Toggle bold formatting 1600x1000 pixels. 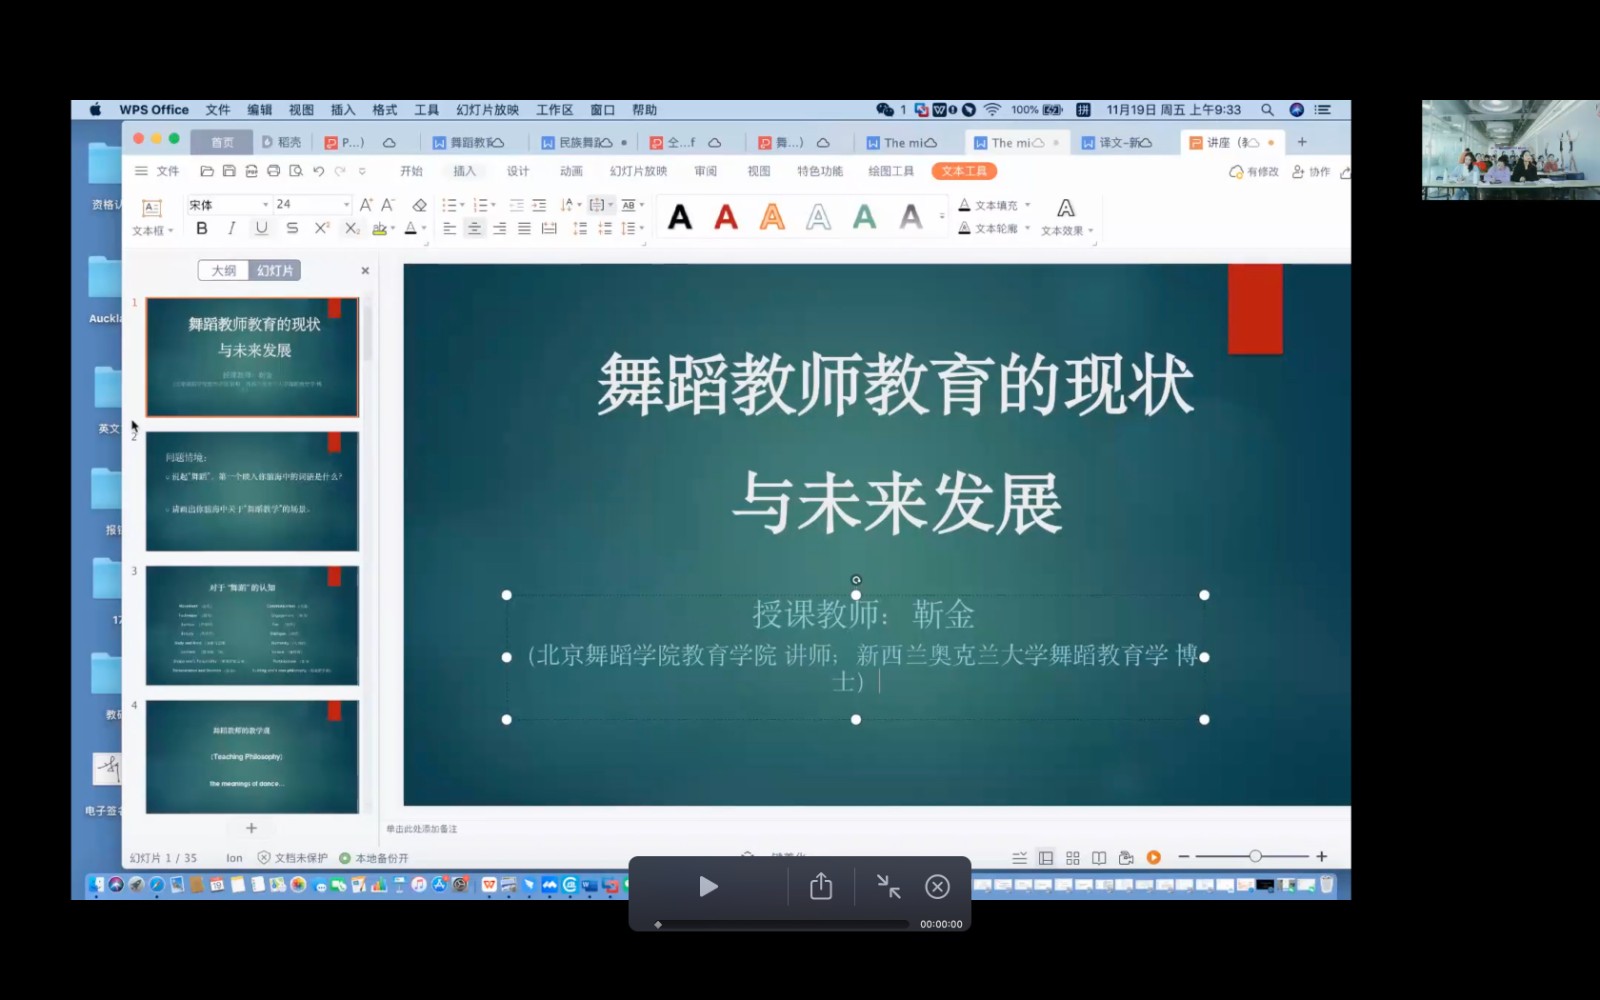point(202,228)
